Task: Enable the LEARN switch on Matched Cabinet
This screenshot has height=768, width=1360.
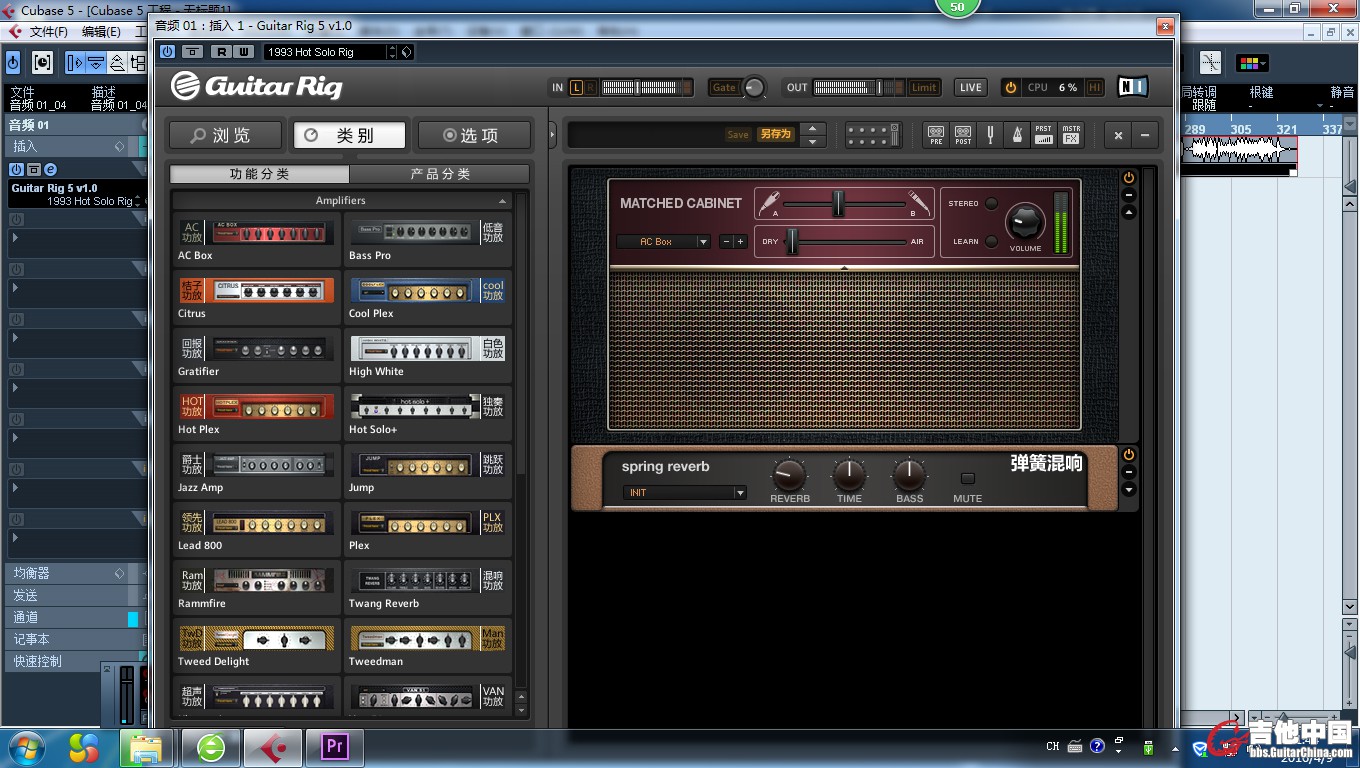Action: tap(991, 242)
